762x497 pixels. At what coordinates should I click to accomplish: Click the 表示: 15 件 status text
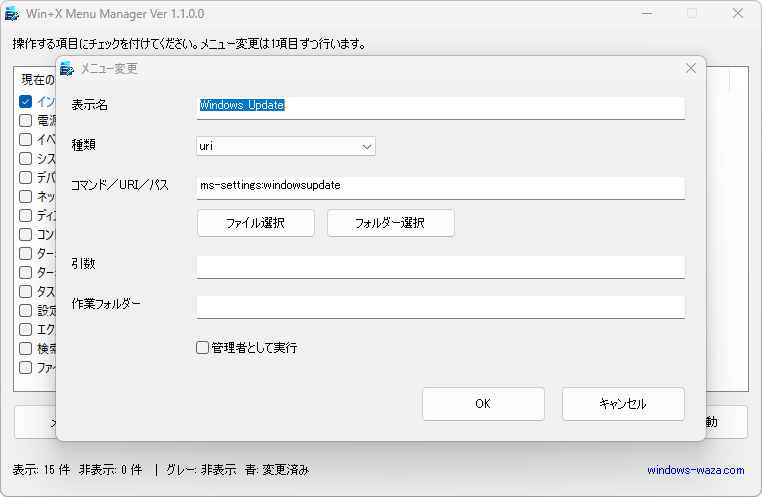coord(41,470)
